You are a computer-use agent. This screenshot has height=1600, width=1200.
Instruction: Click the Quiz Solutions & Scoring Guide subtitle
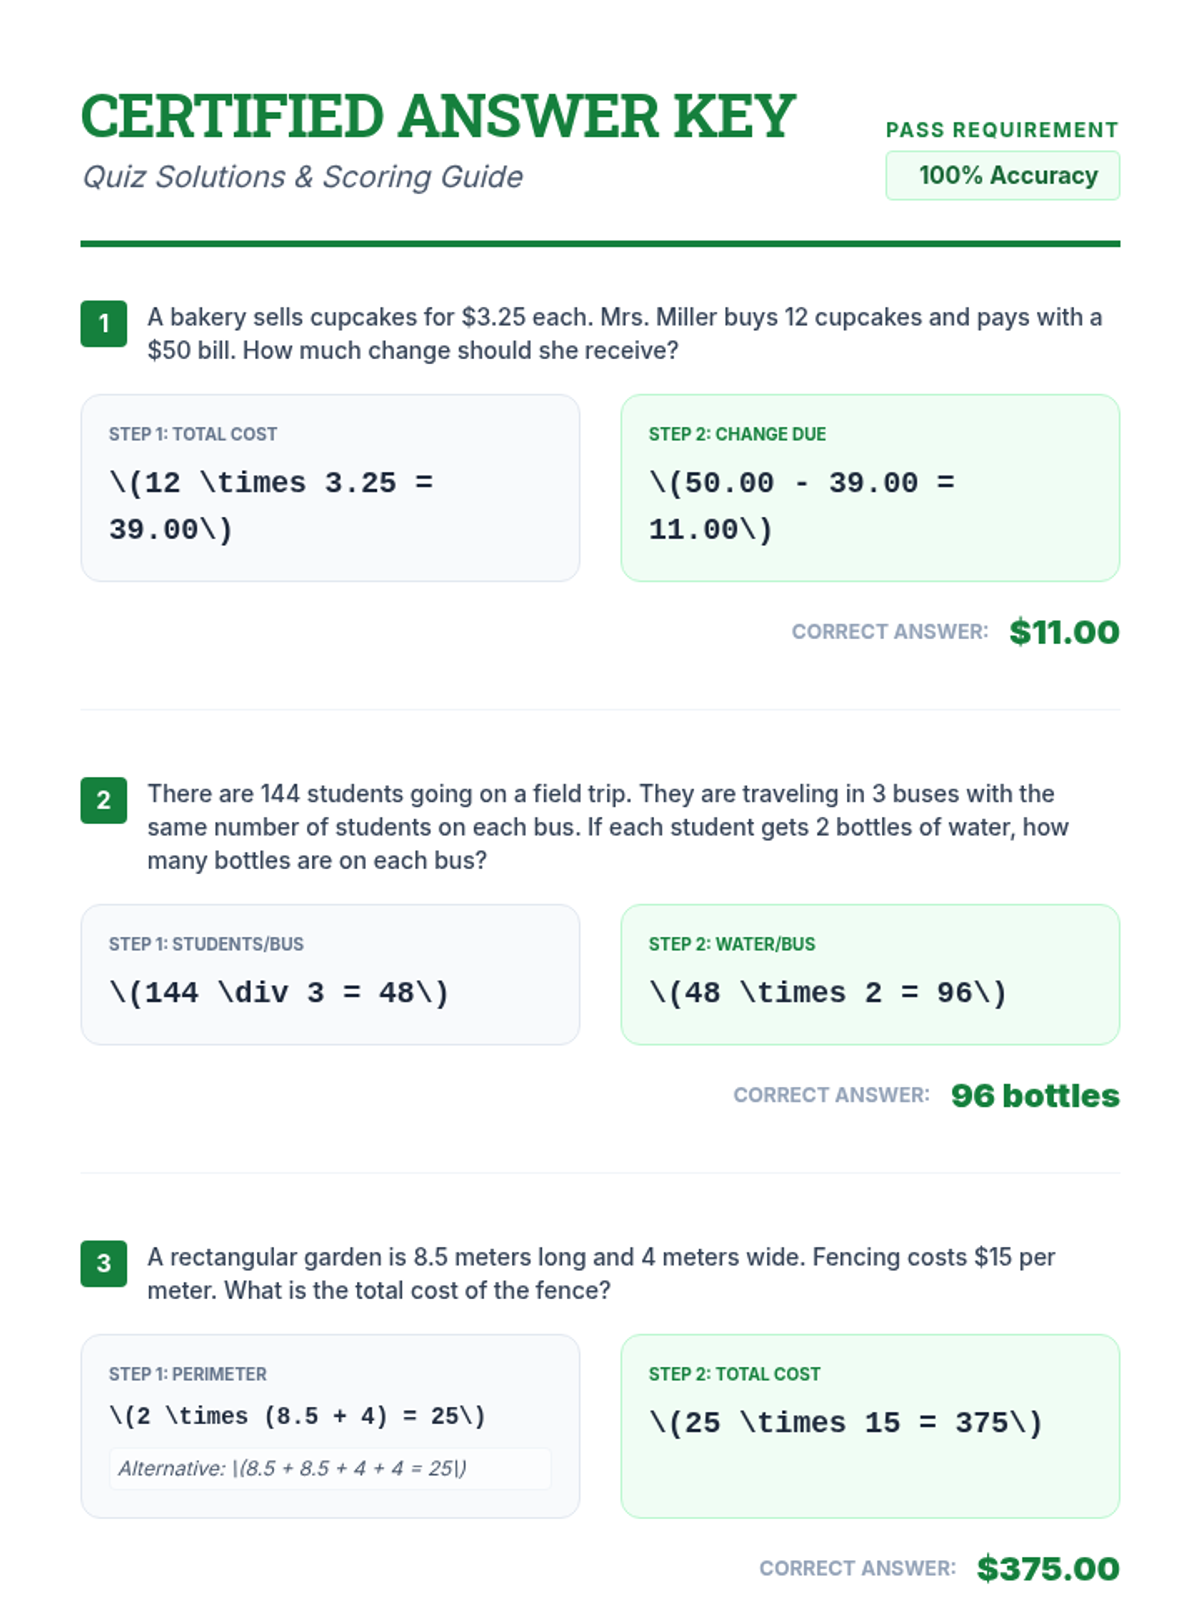click(x=302, y=177)
